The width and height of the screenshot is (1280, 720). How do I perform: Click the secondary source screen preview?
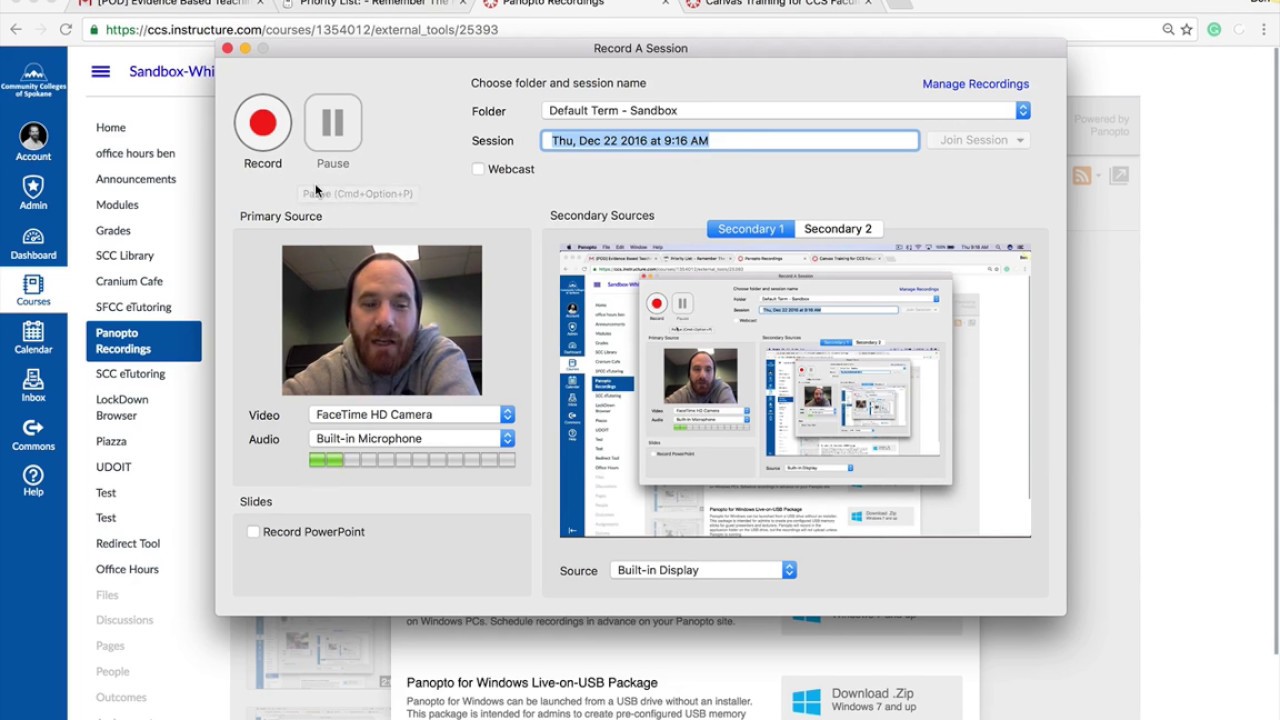[x=795, y=390]
